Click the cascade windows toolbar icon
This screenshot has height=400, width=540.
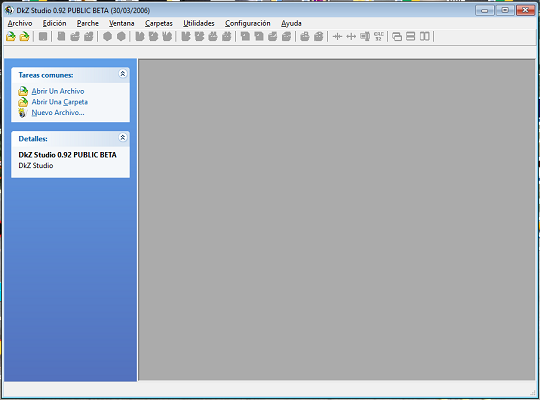click(397, 37)
